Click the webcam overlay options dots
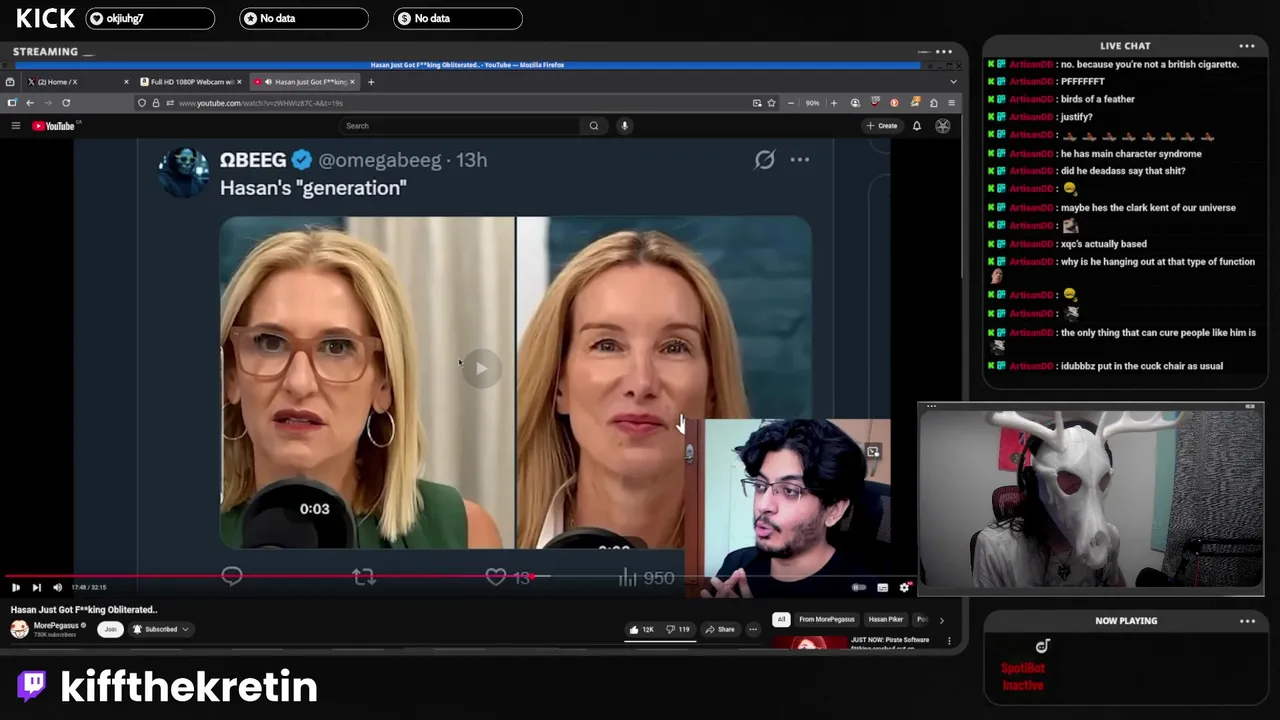Screen dimensions: 1280x720 click(x=930, y=406)
